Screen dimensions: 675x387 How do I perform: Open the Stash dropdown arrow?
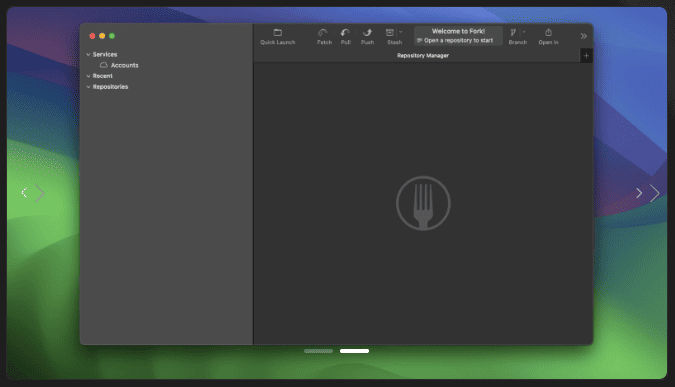coord(401,32)
